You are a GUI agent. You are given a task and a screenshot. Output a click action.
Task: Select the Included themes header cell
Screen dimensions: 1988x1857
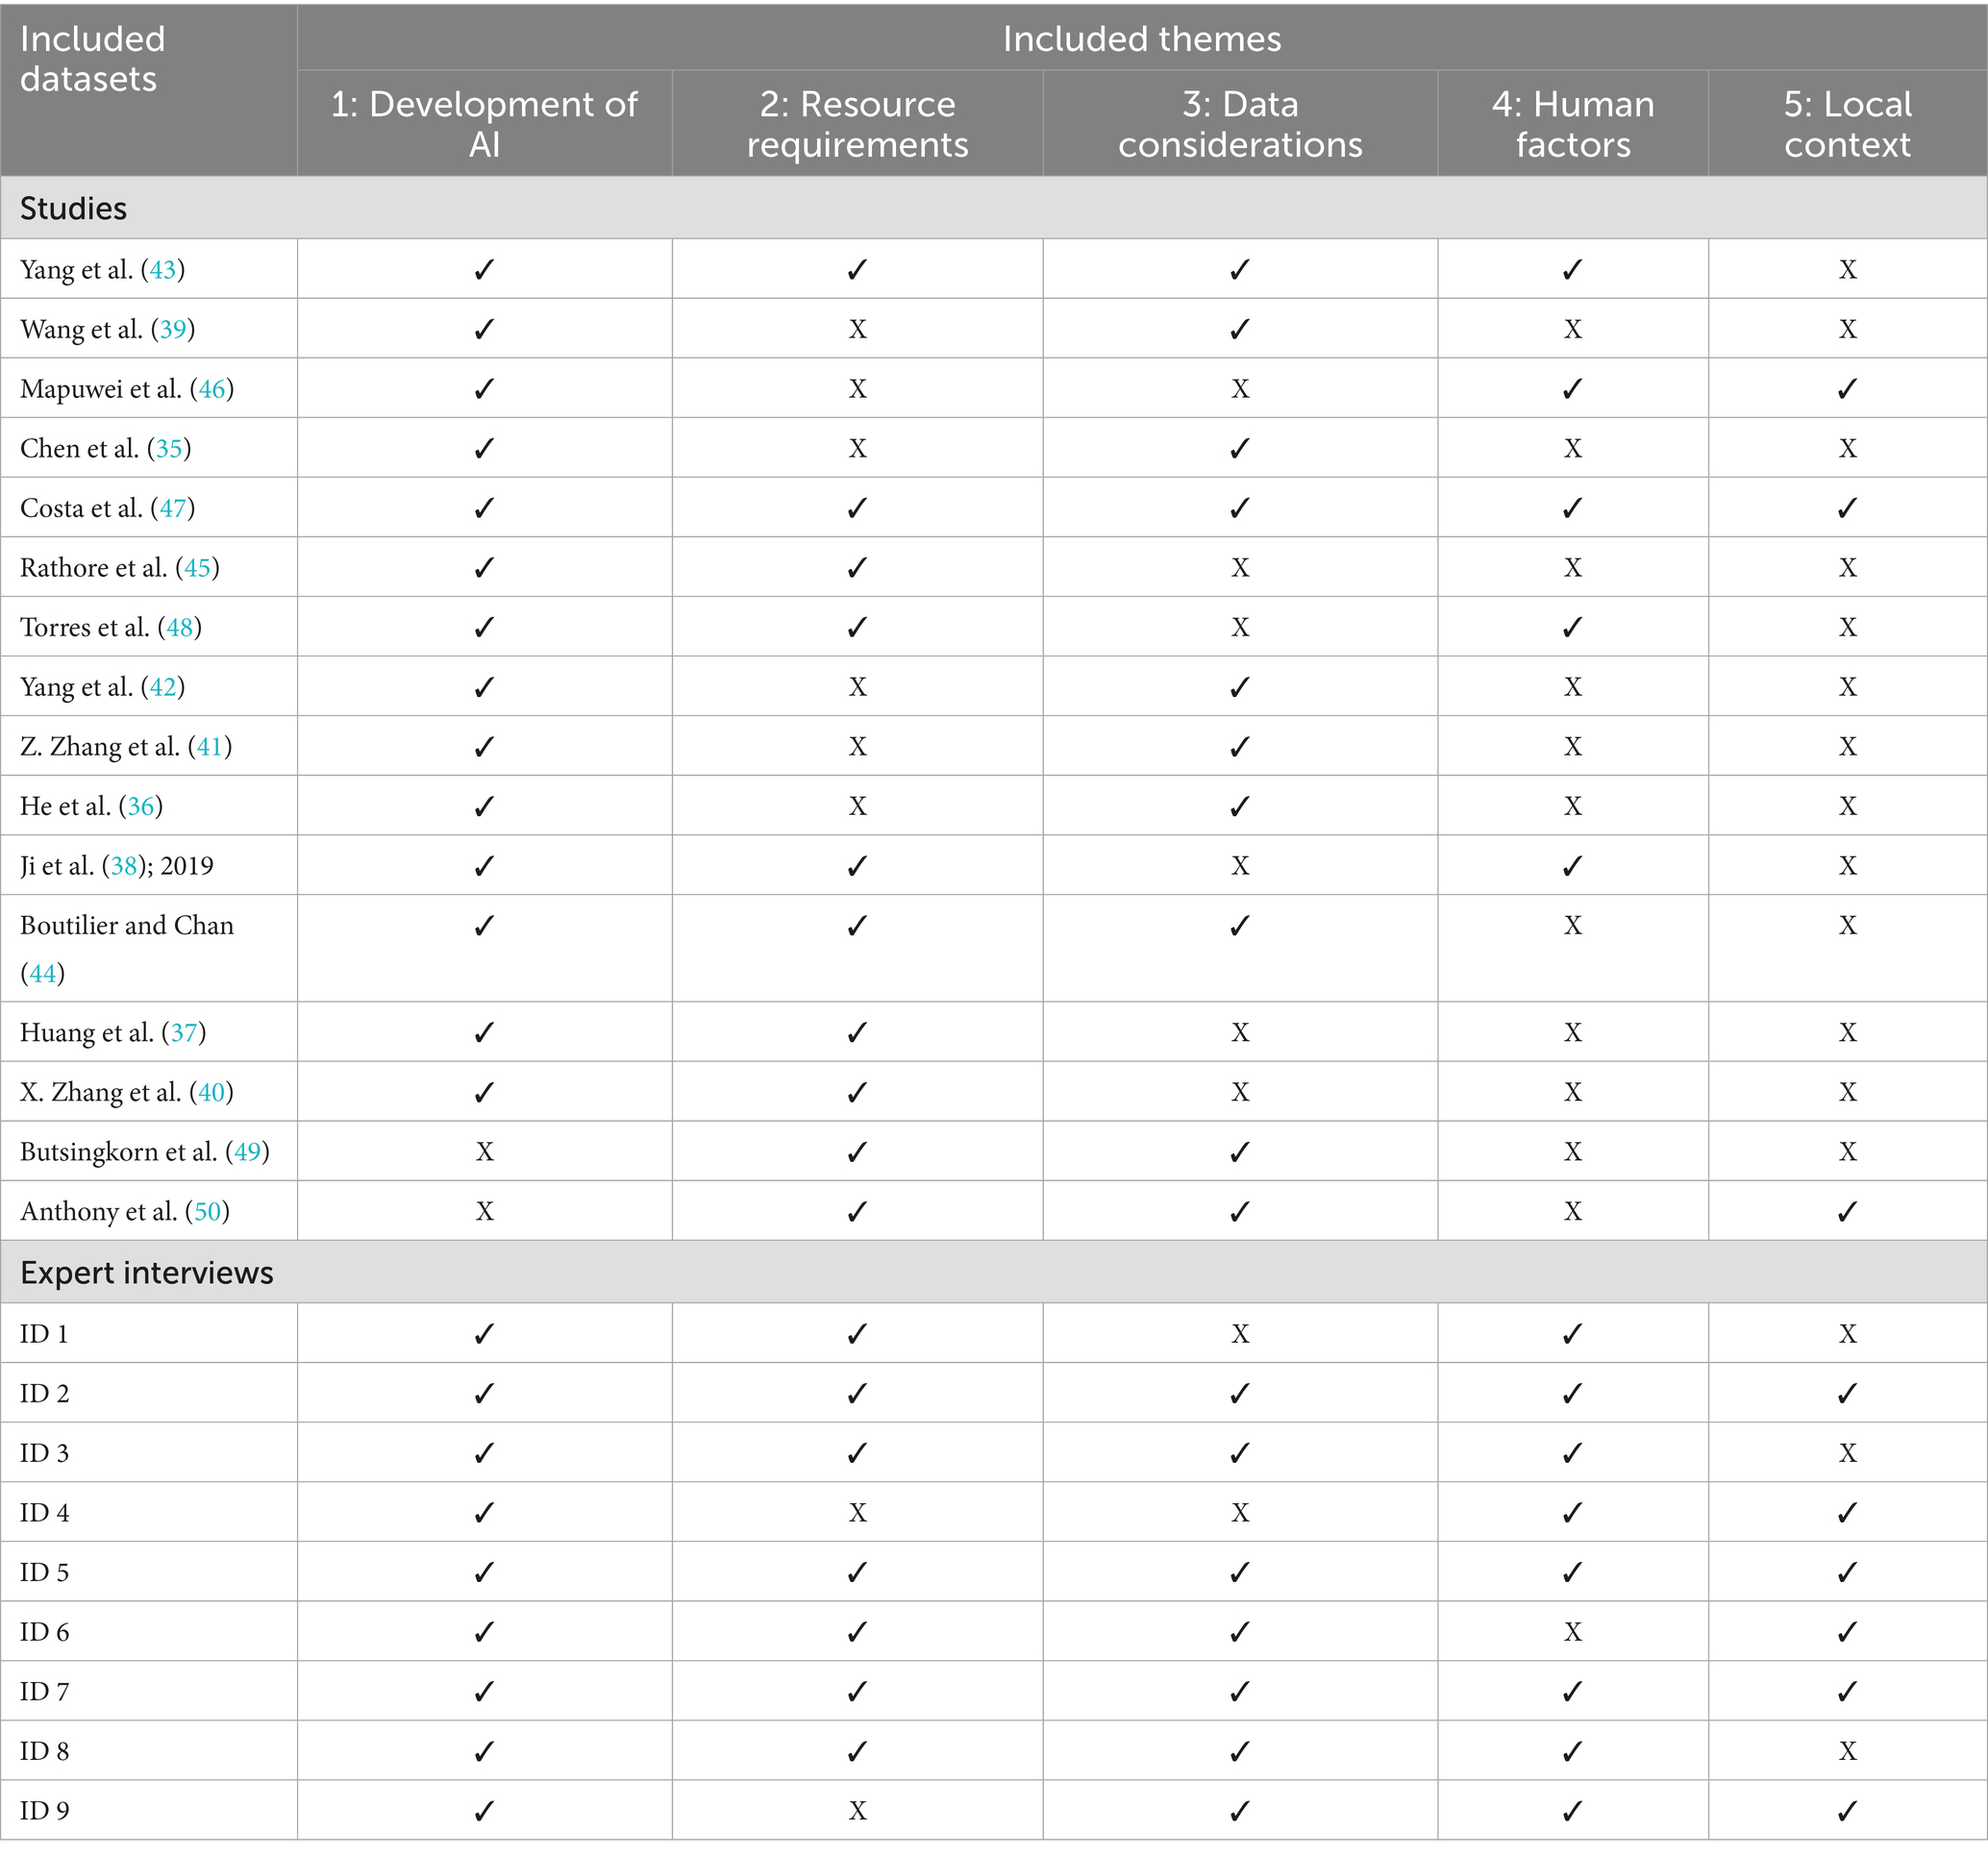coord(1141,38)
